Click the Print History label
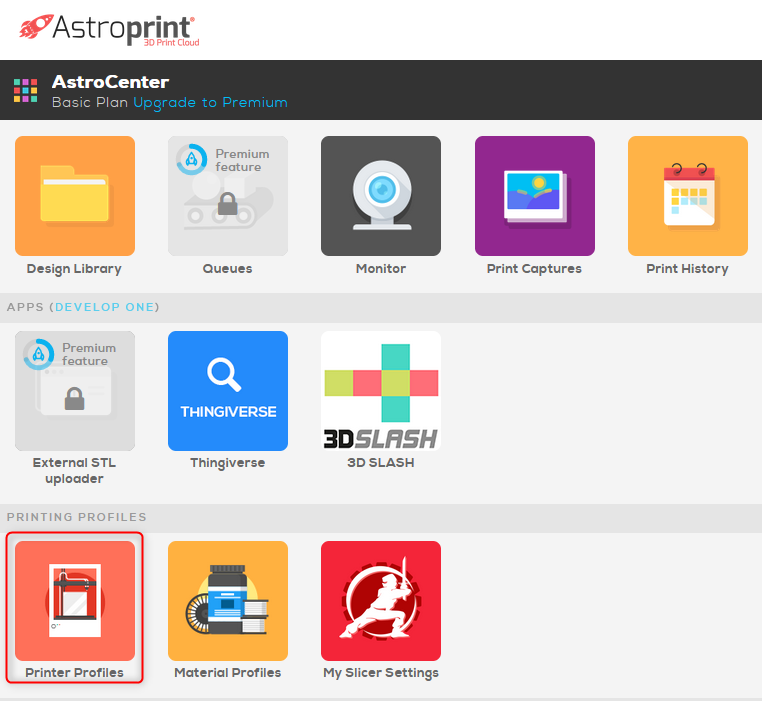The width and height of the screenshot is (762, 701). pos(687,269)
